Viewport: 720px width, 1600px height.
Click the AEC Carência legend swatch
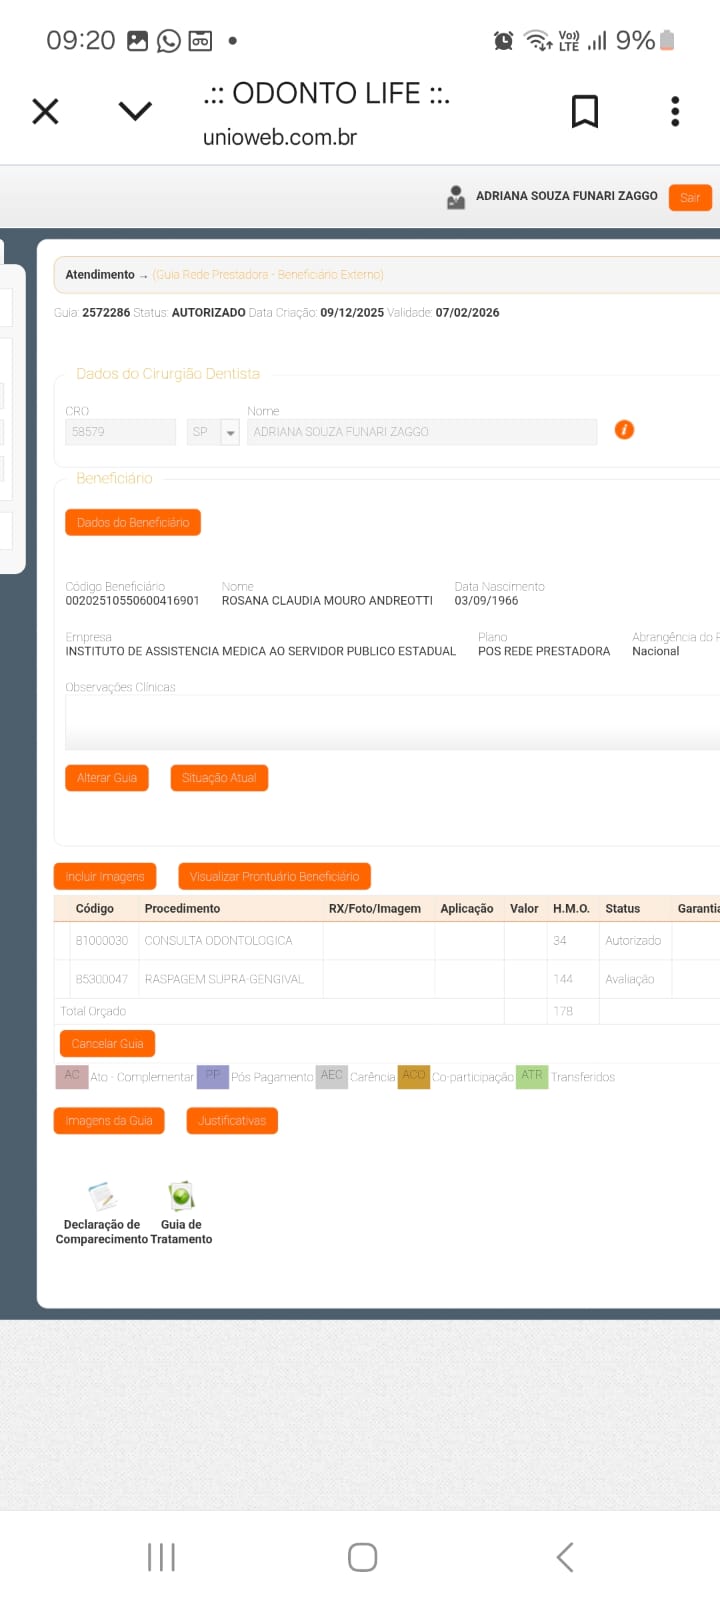332,1076
